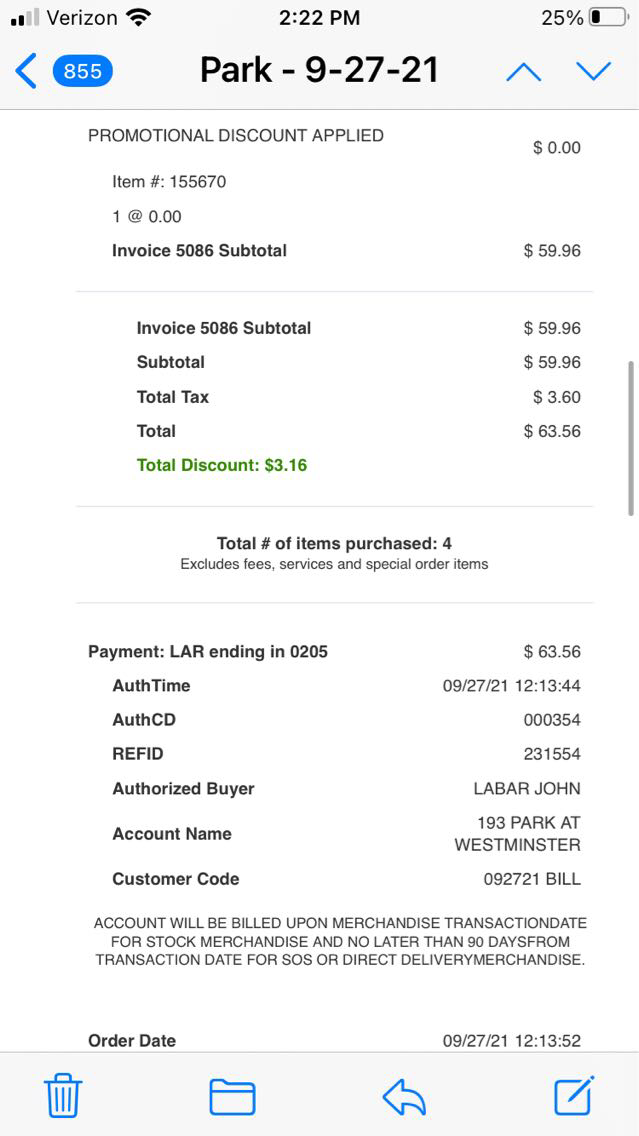639x1136 pixels.
Task: Tap the Wi-Fi icon in status bar
Action: 139,17
